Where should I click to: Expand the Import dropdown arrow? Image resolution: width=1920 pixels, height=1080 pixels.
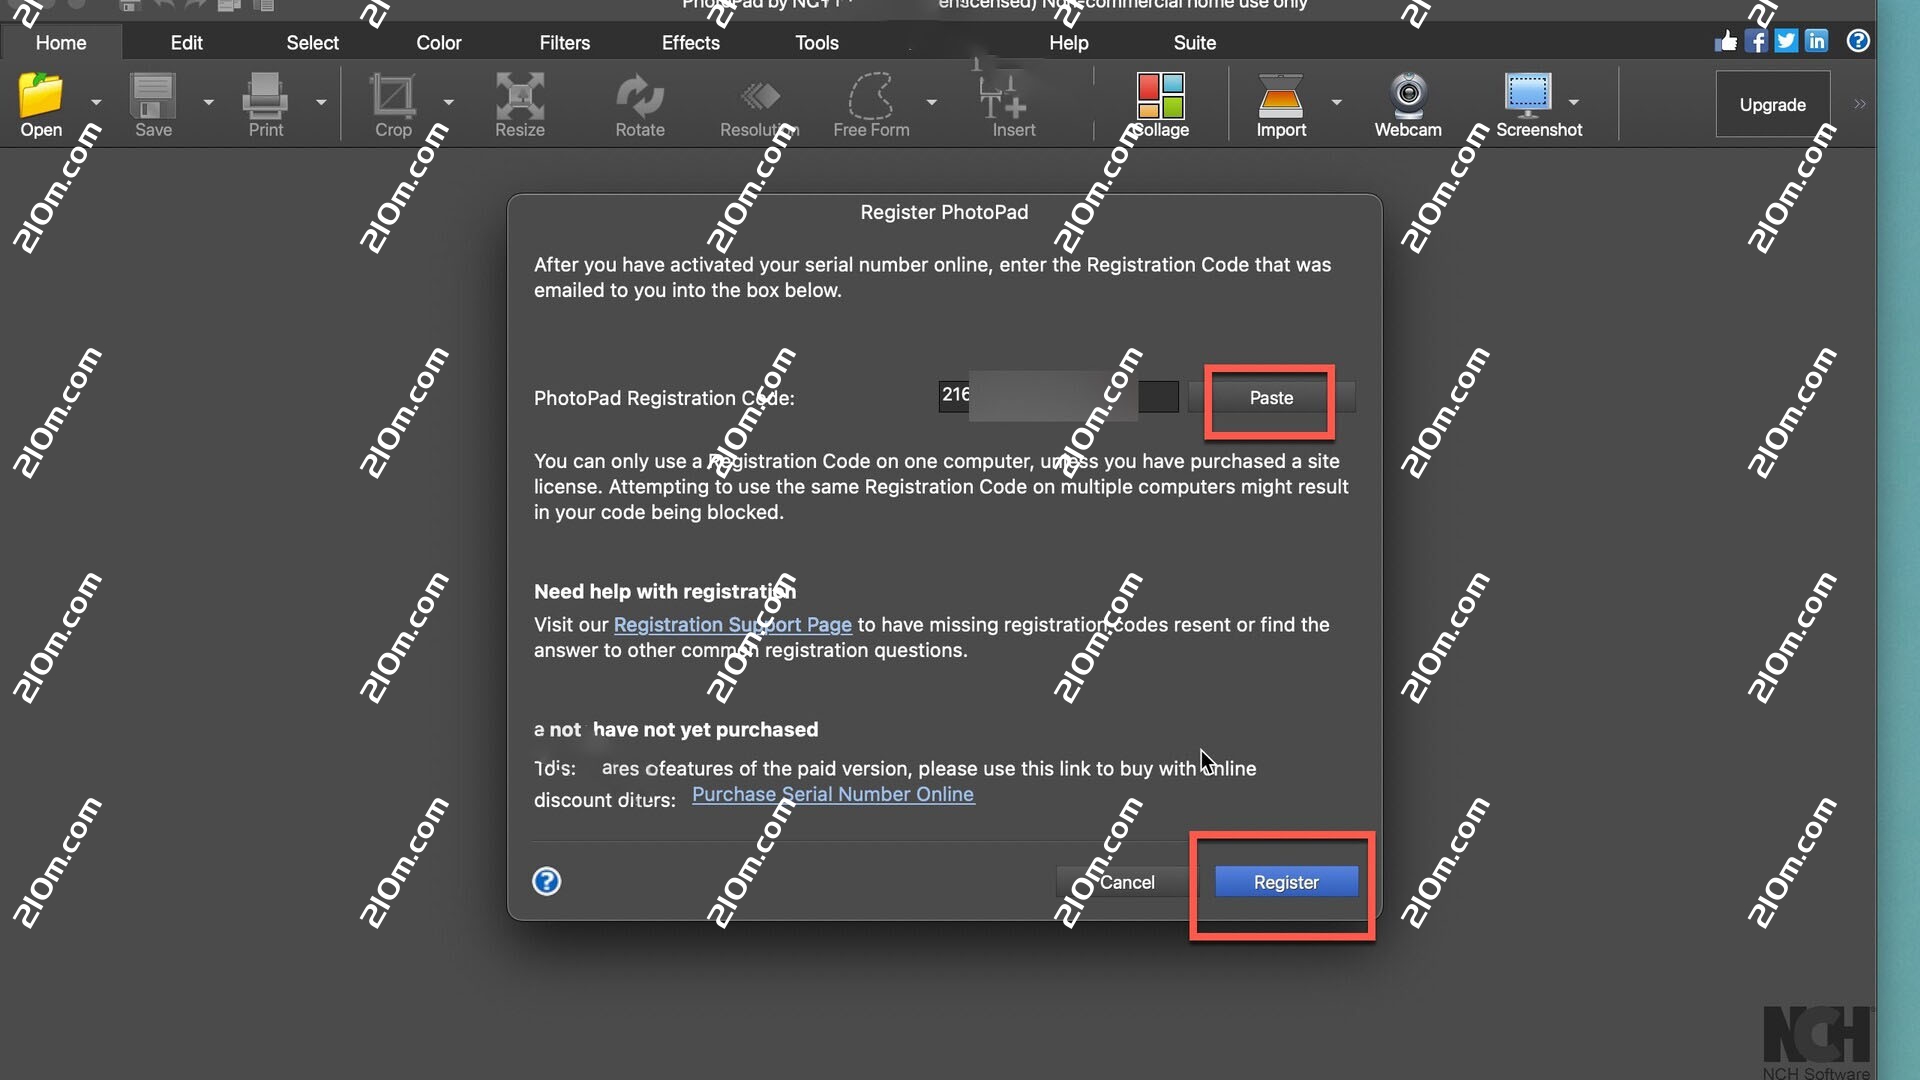[1338, 103]
